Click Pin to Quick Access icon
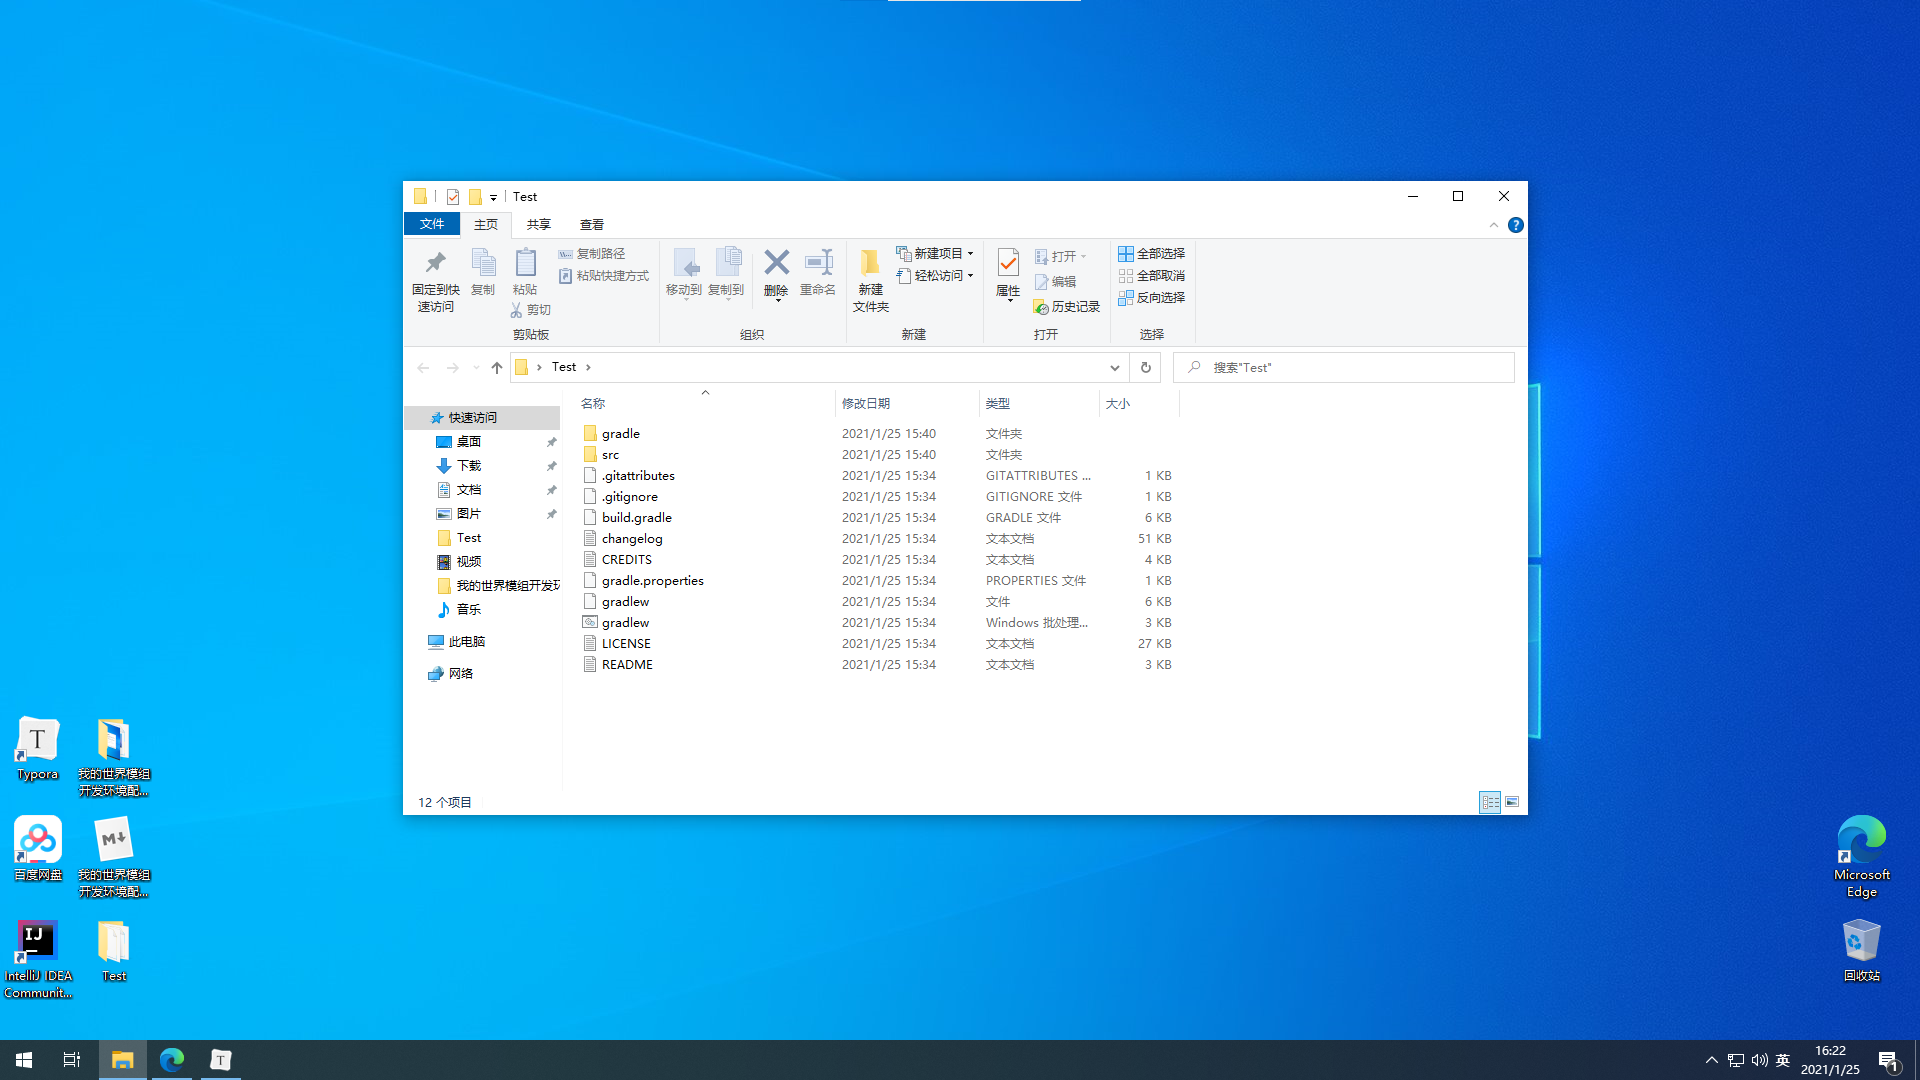The image size is (1920, 1080). (435, 279)
